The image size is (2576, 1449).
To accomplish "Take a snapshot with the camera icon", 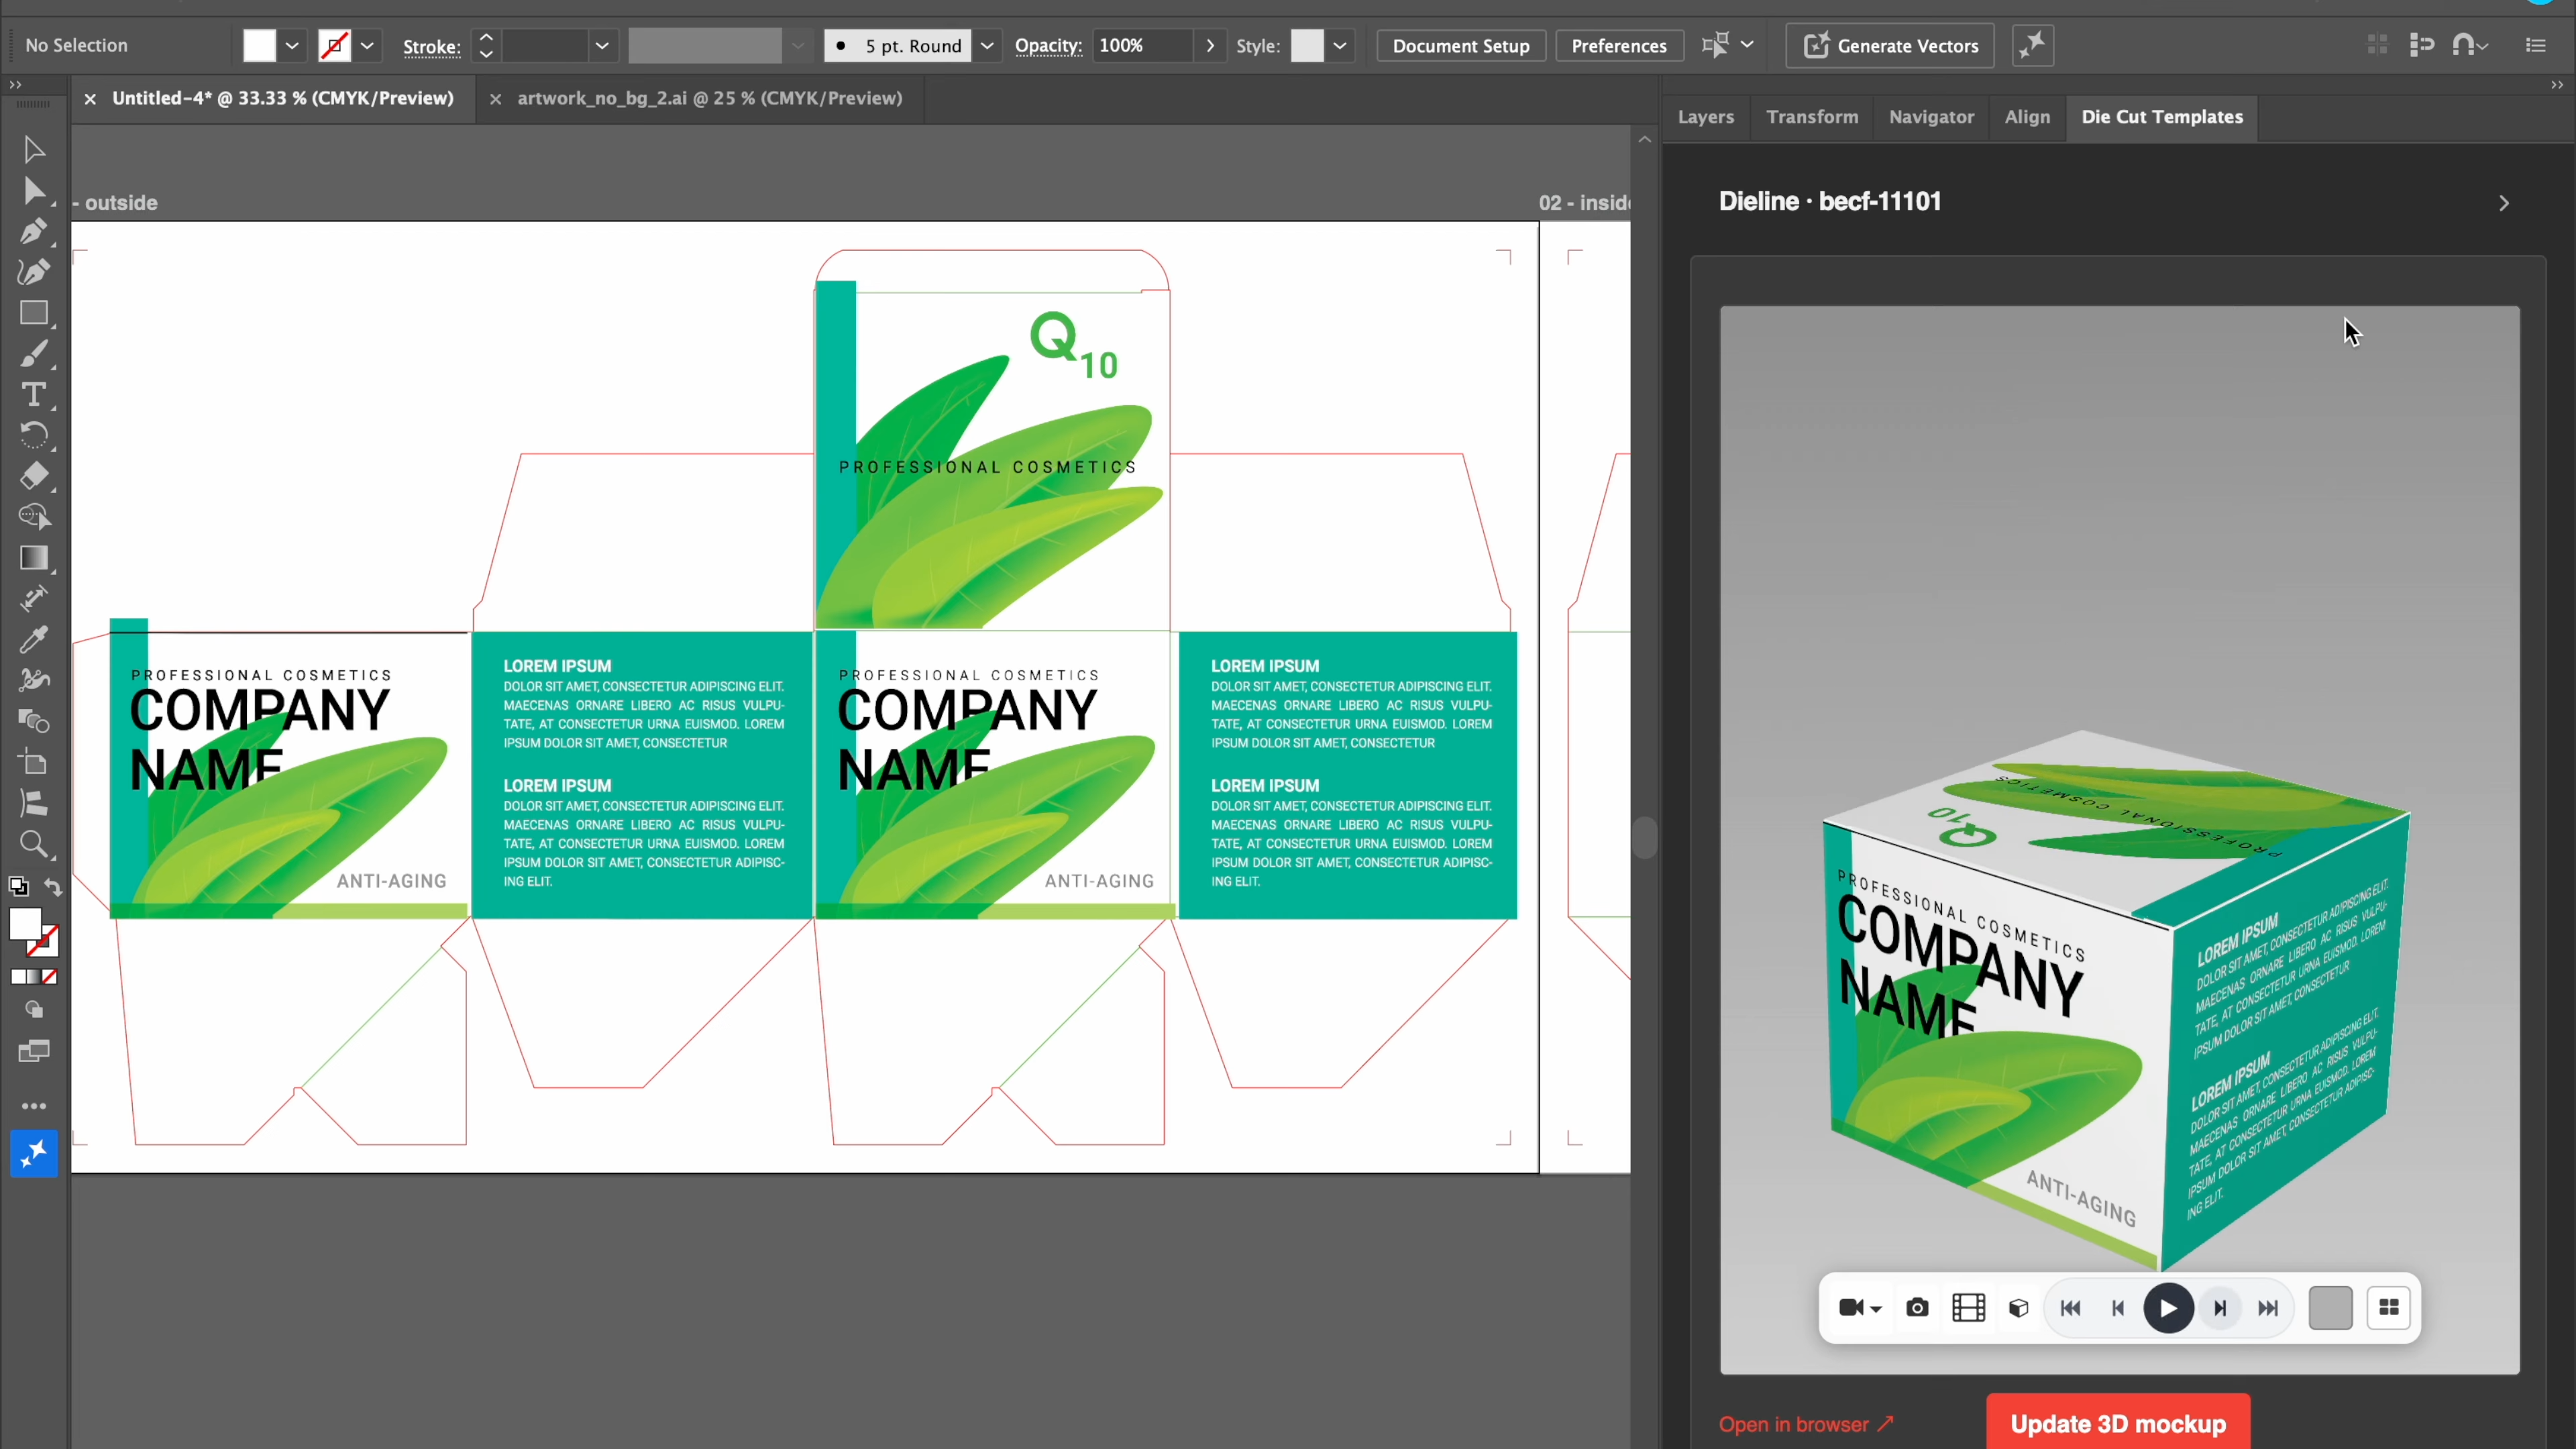I will coord(1917,1308).
